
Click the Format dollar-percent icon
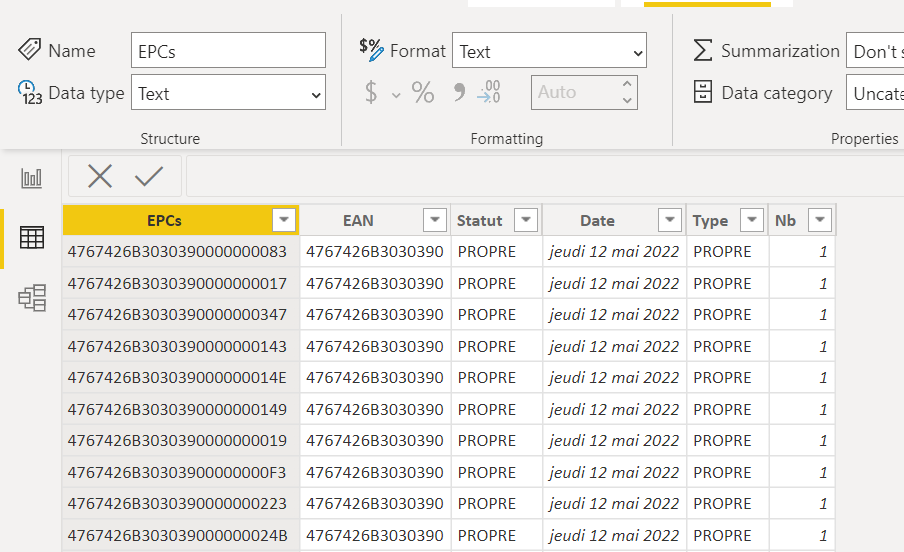click(371, 50)
